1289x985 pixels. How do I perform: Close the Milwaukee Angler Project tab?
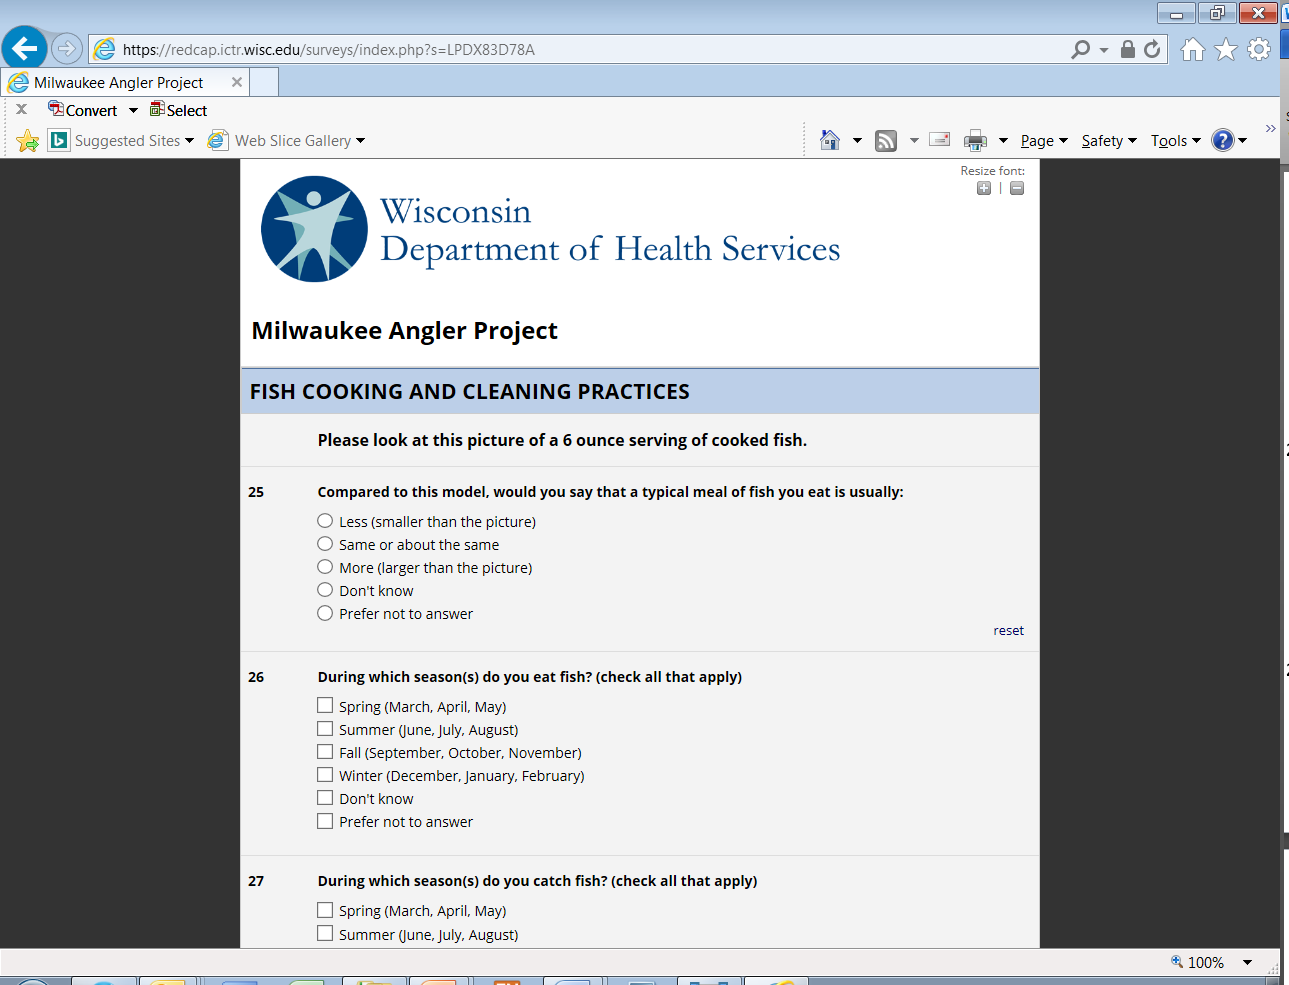click(237, 82)
